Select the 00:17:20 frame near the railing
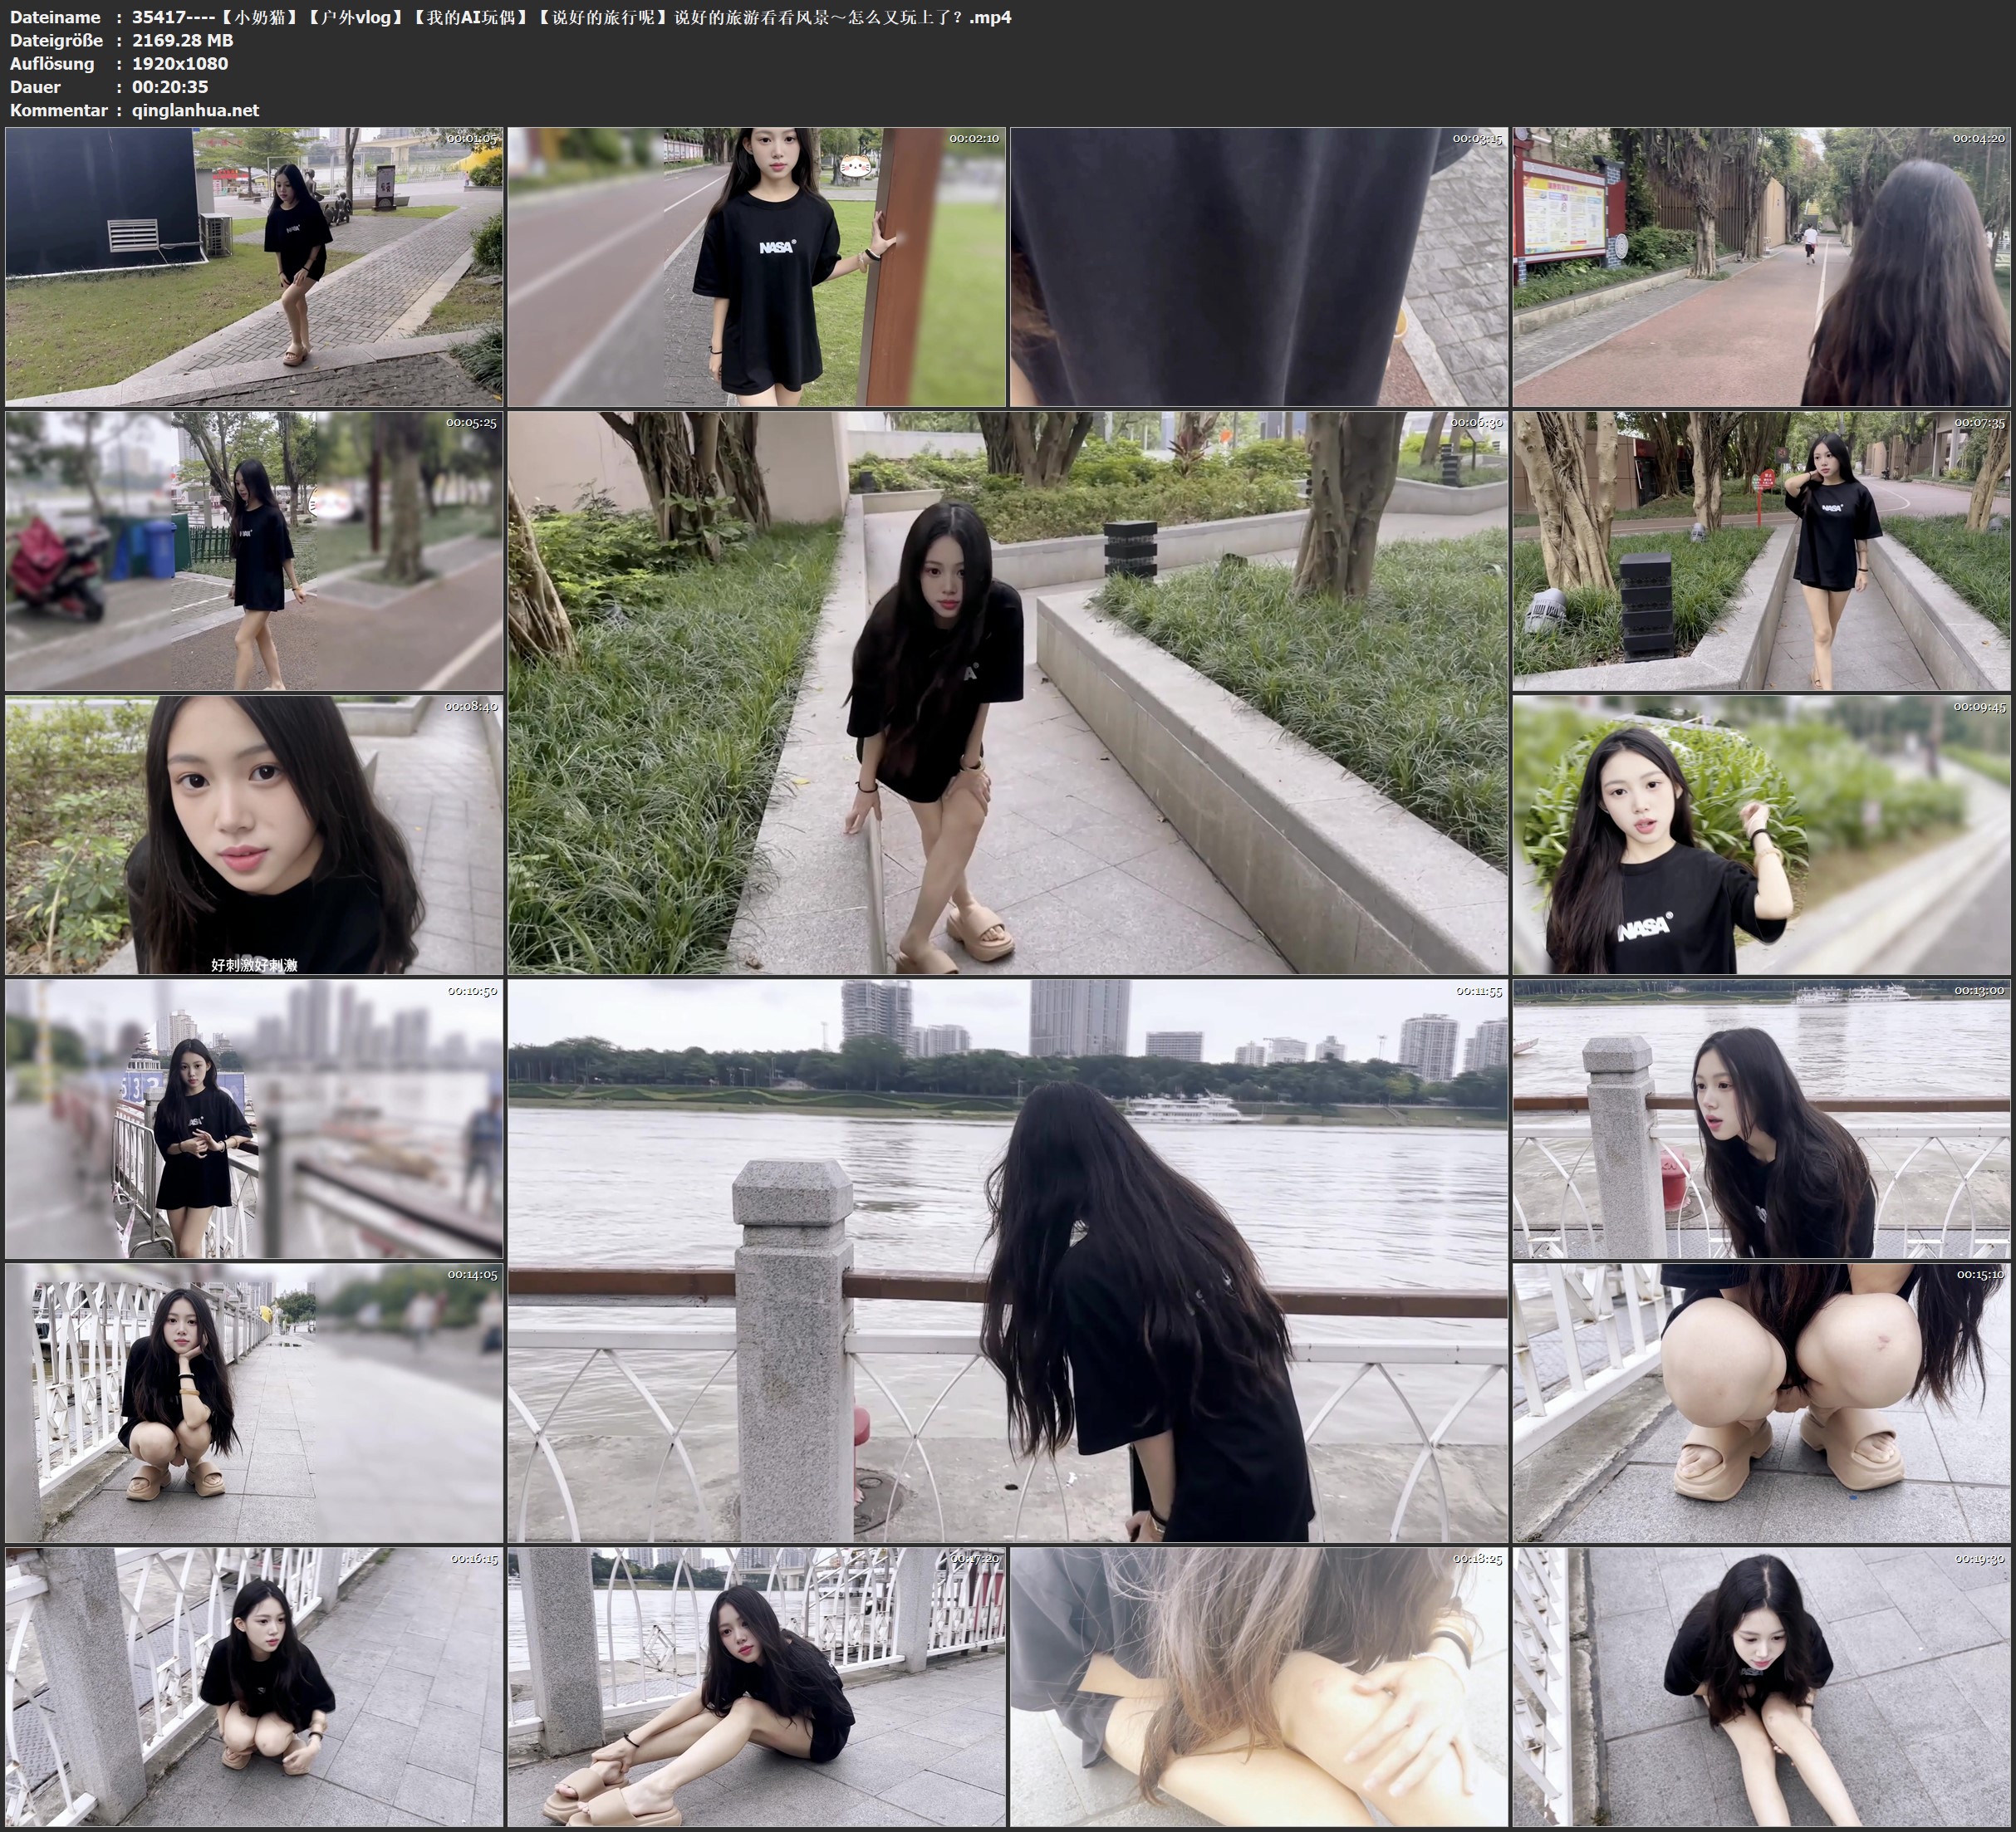2016x1832 pixels. [x=756, y=1687]
